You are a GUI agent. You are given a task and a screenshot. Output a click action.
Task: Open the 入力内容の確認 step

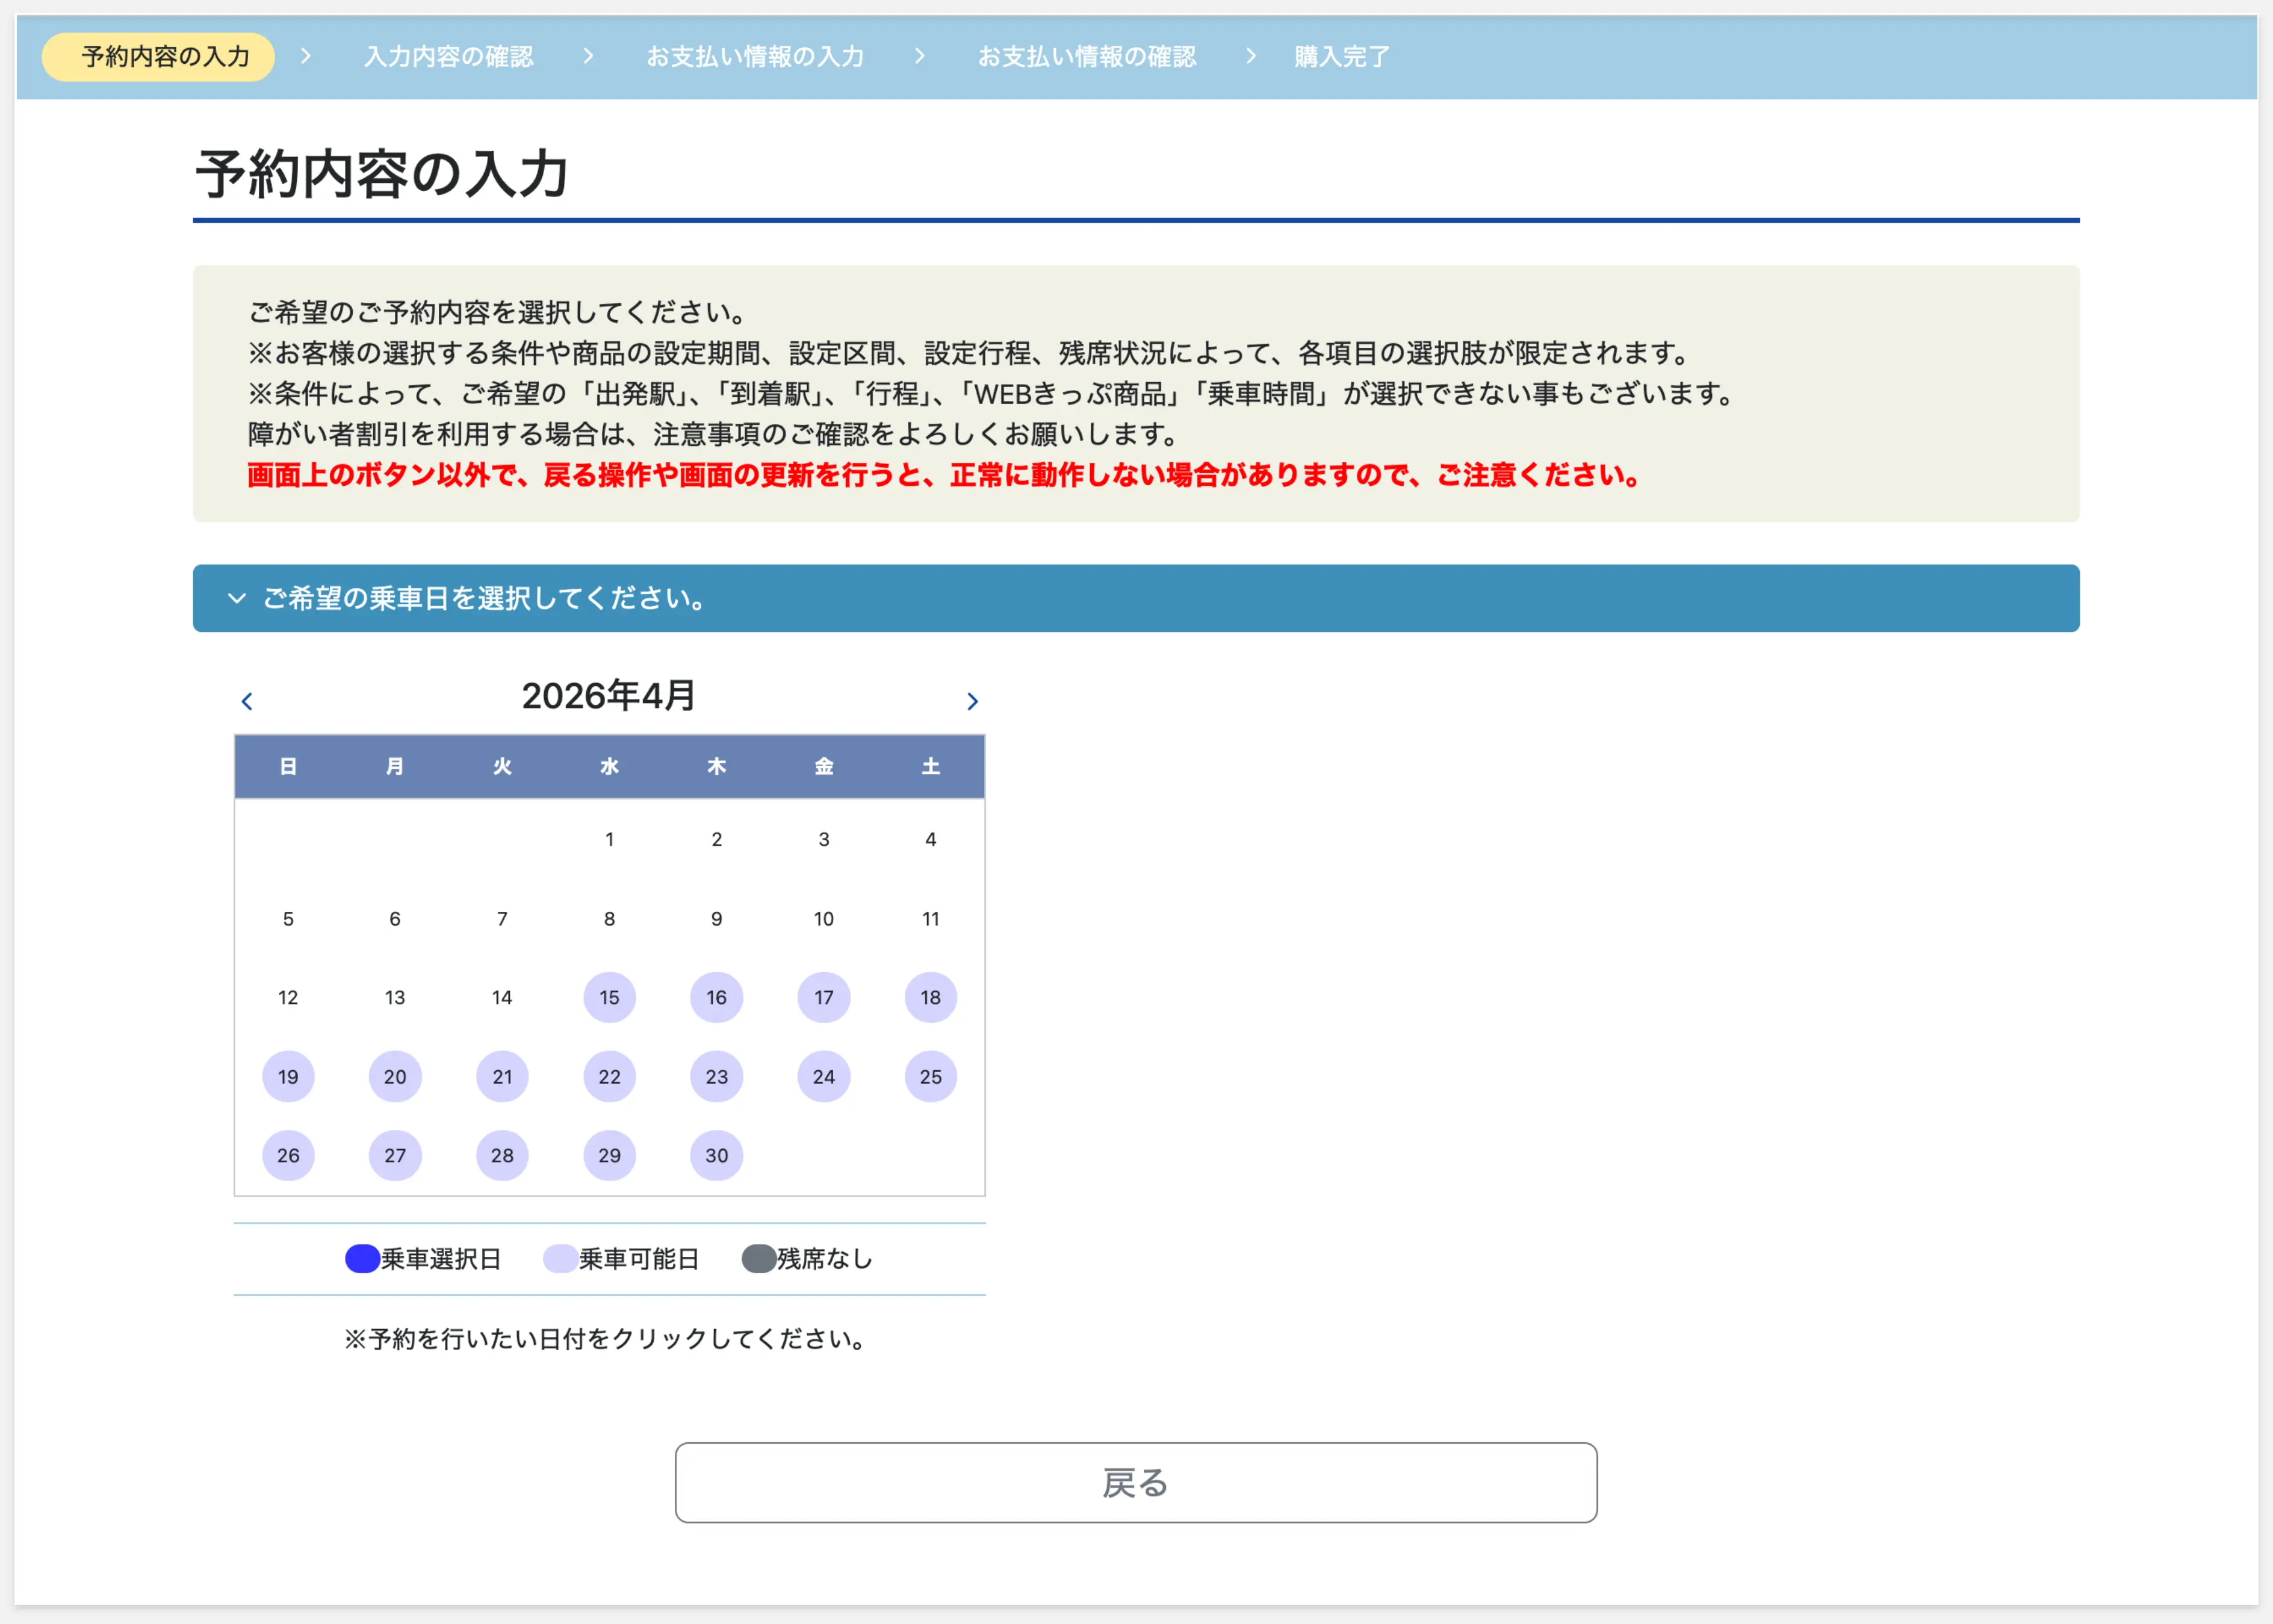click(448, 57)
